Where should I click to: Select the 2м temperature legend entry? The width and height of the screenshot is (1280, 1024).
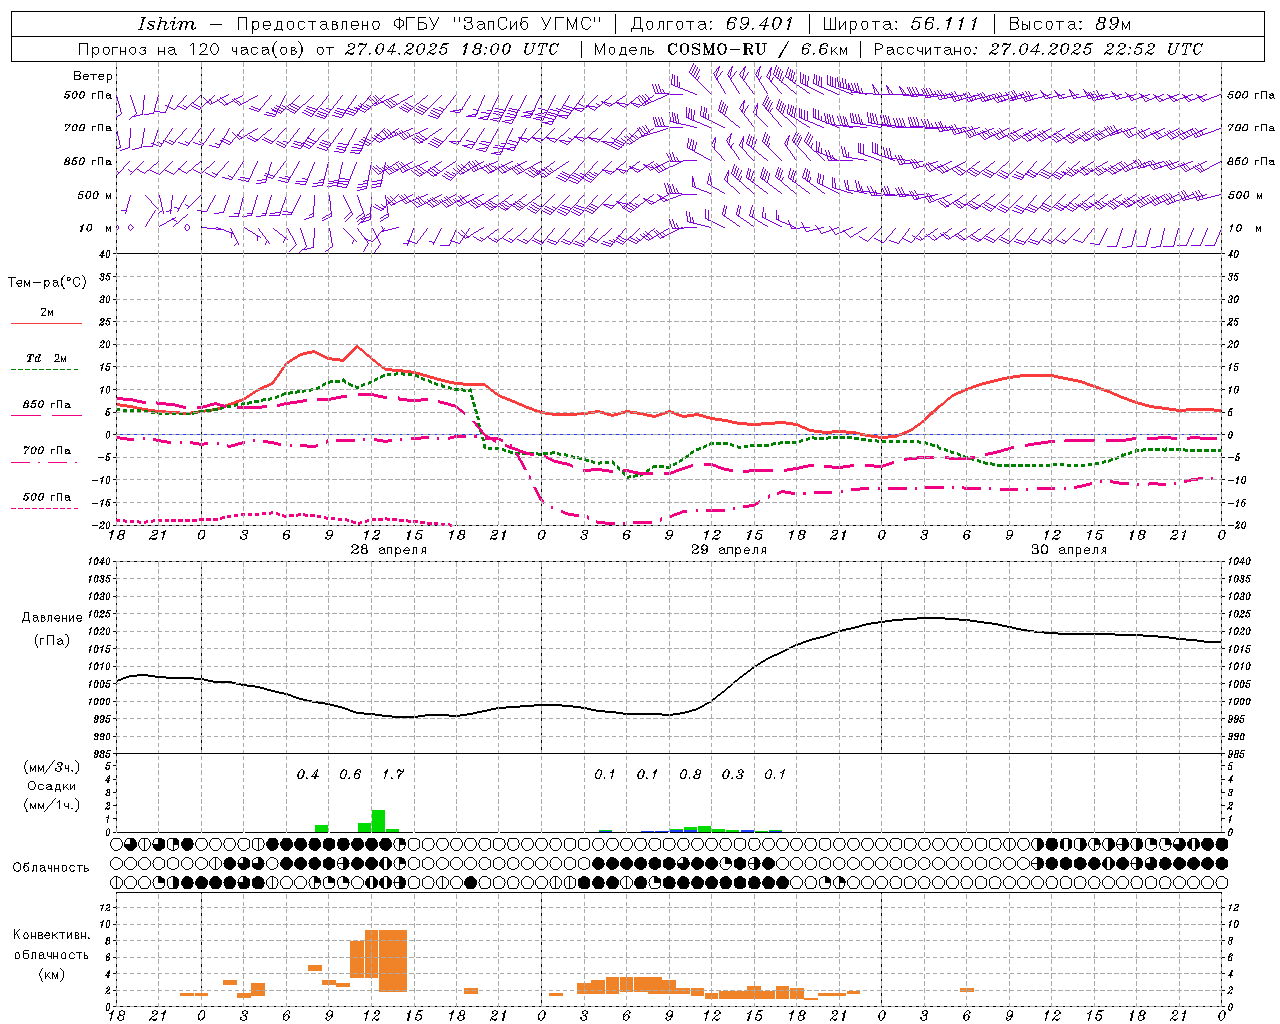(47, 313)
